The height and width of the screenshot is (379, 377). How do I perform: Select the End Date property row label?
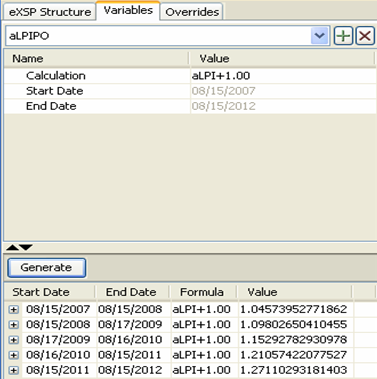coord(51,106)
